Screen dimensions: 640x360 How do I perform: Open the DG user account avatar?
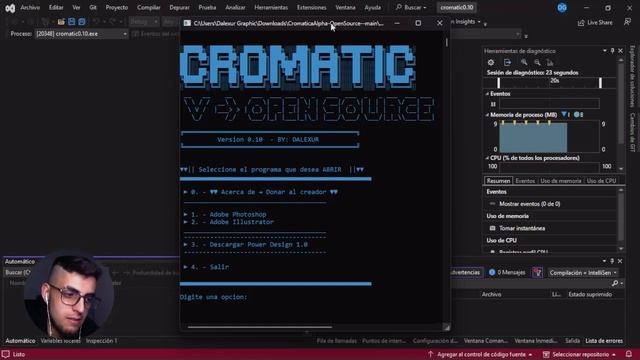click(x=562, y=8)
